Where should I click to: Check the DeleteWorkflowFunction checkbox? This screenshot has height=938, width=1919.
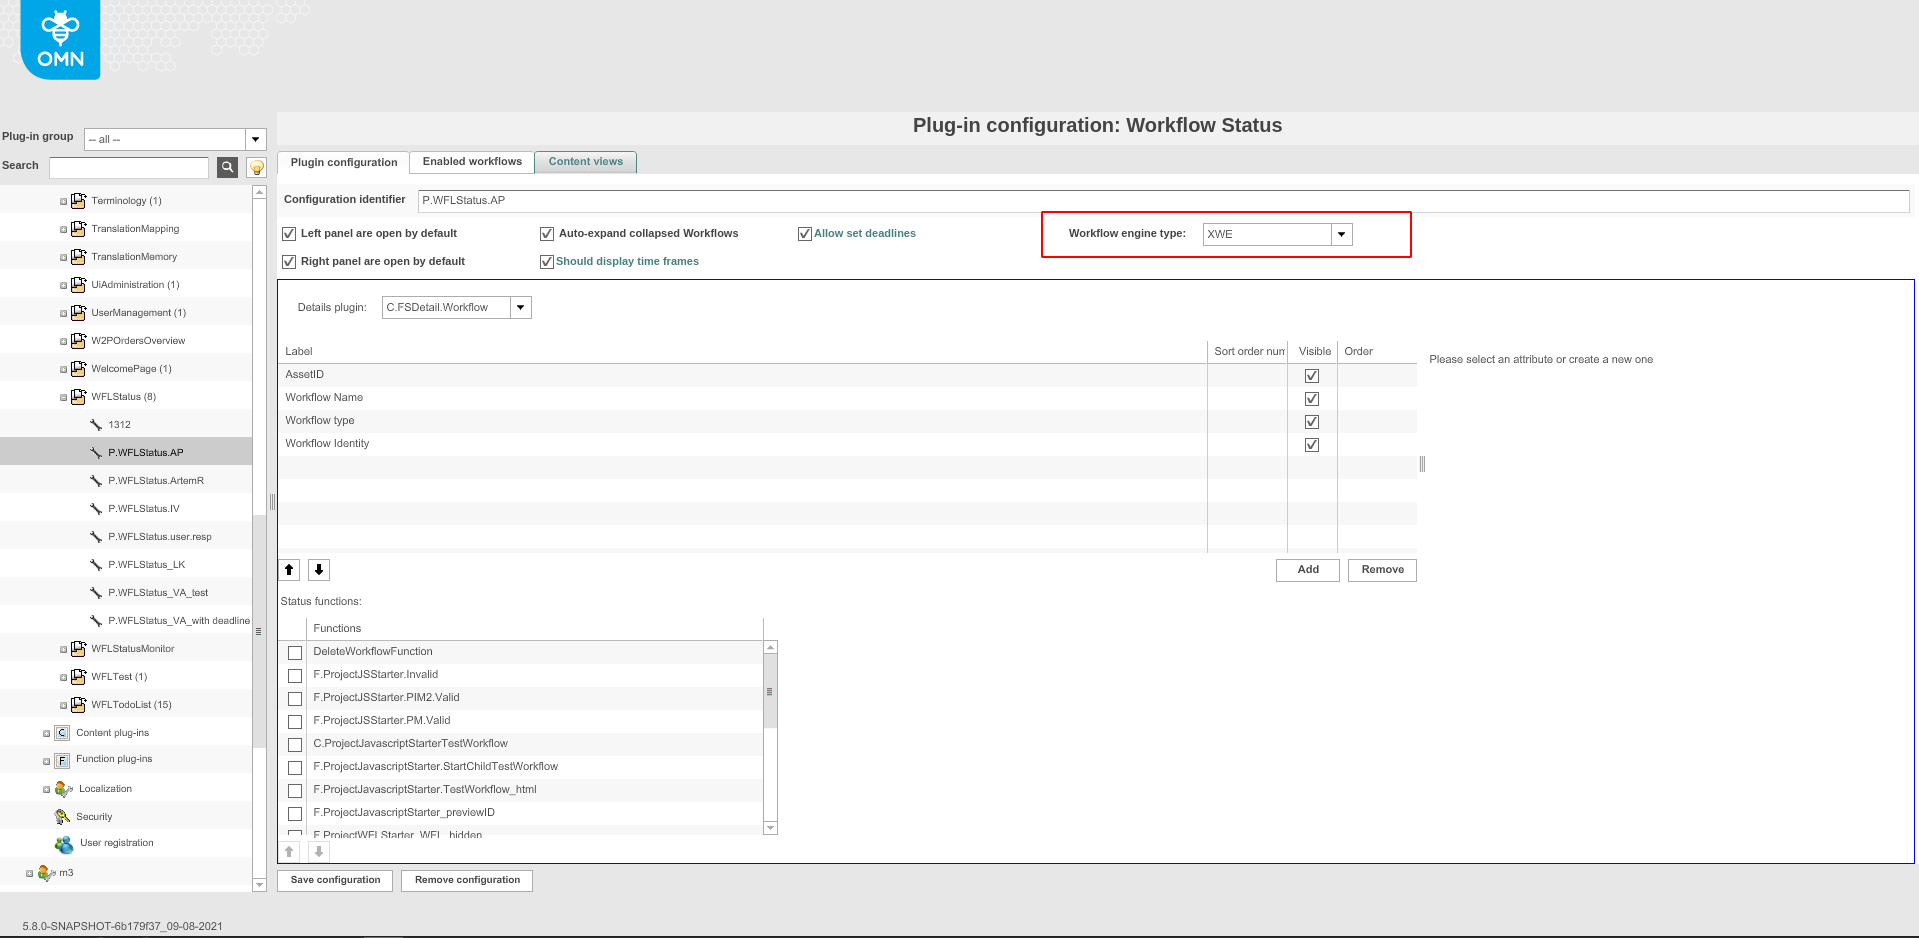295,653
